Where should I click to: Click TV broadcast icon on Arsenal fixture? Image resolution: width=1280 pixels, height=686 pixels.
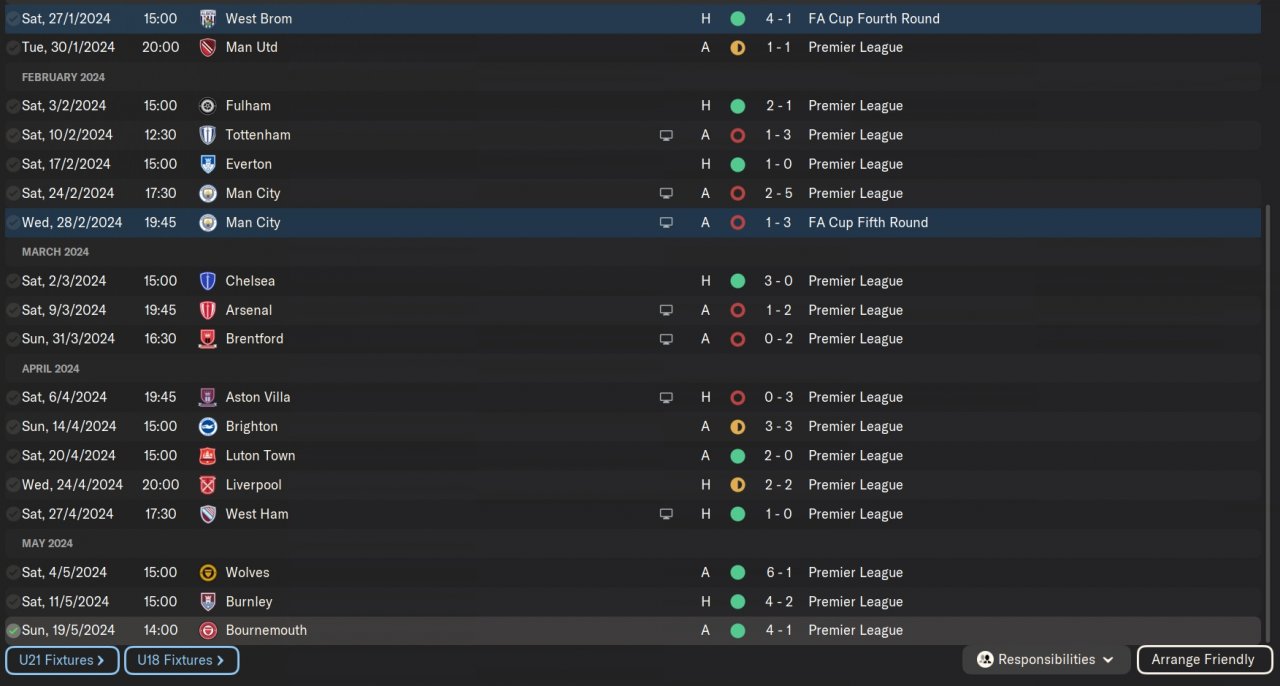point(666,311)
